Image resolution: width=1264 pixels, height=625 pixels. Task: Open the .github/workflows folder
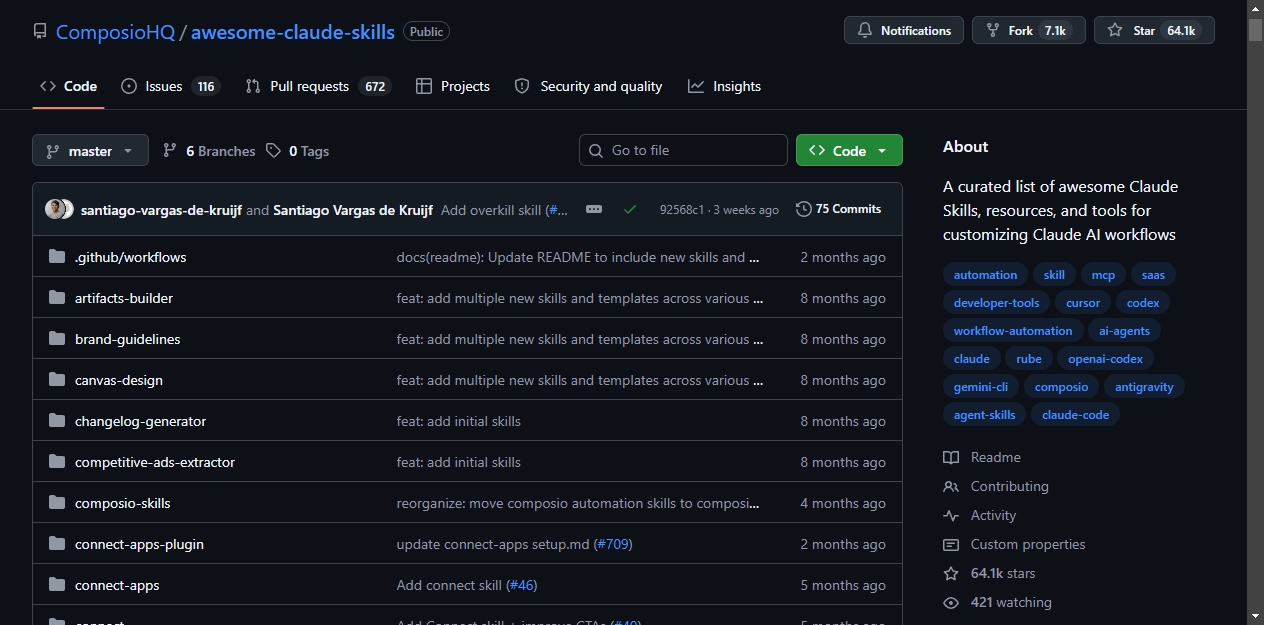click(x=130, y=257)
